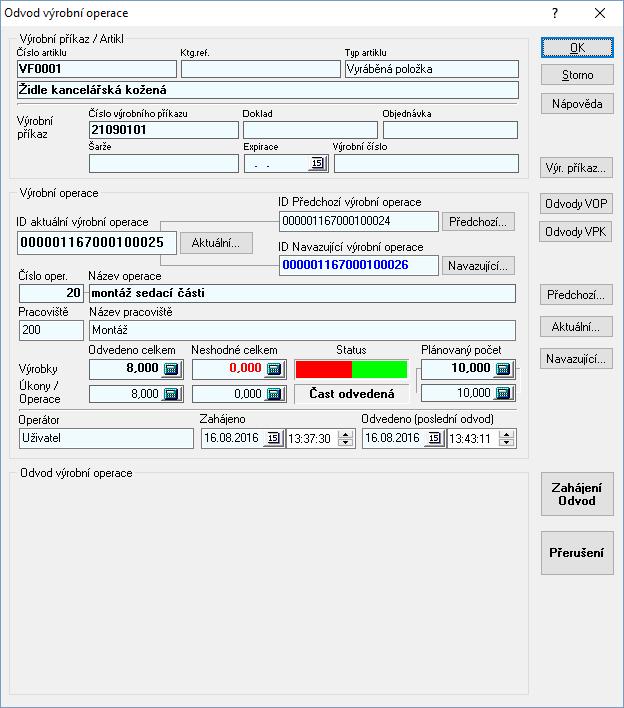This screenshot has width=624, height=708.
Task: Decrease the Odvedeno time value
Action: click(507, 442)
